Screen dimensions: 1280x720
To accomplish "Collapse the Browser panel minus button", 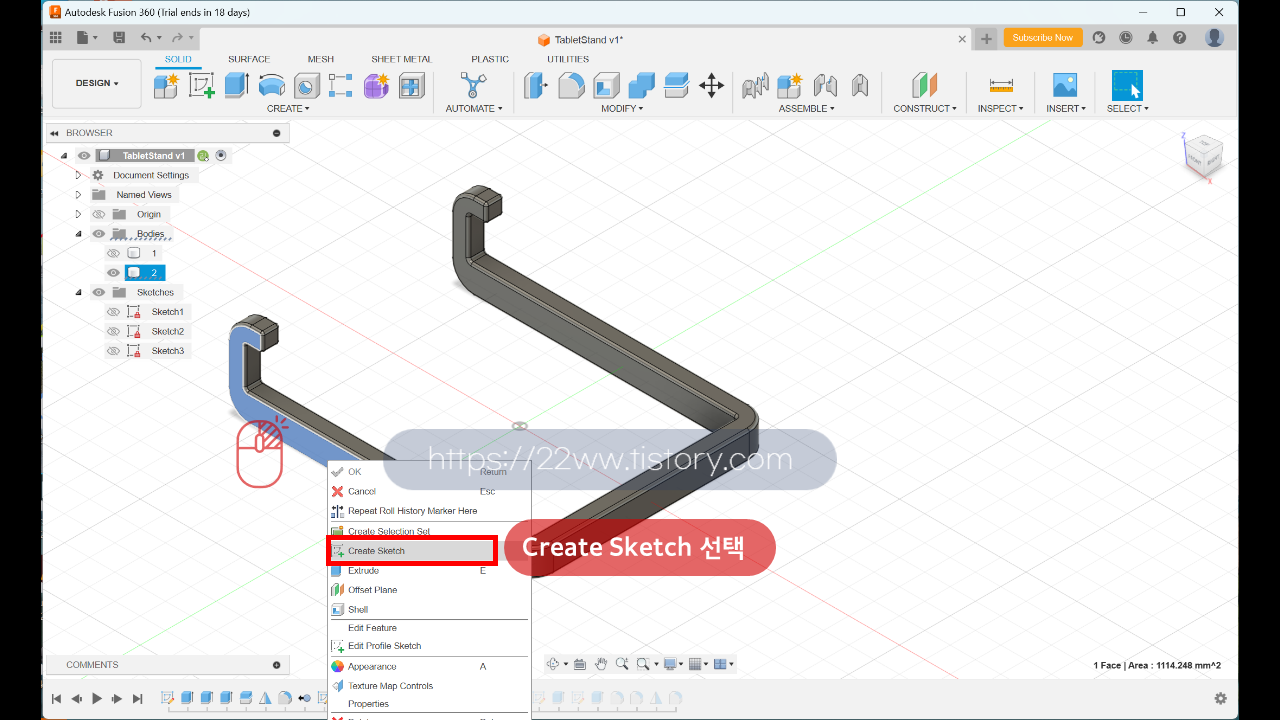I will tap(277, 133).
